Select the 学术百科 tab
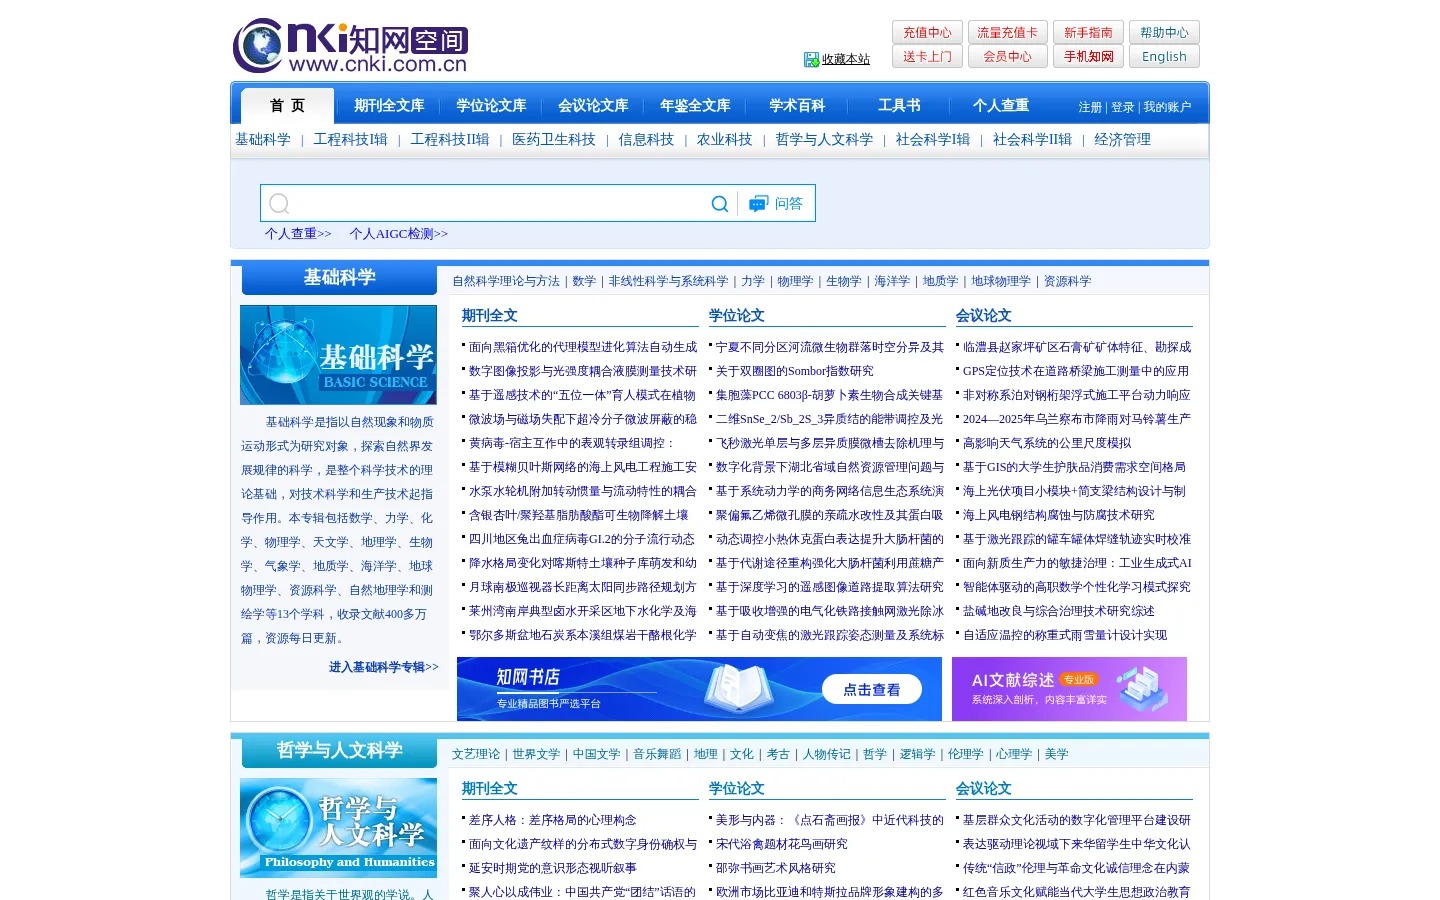 [797, 106]
